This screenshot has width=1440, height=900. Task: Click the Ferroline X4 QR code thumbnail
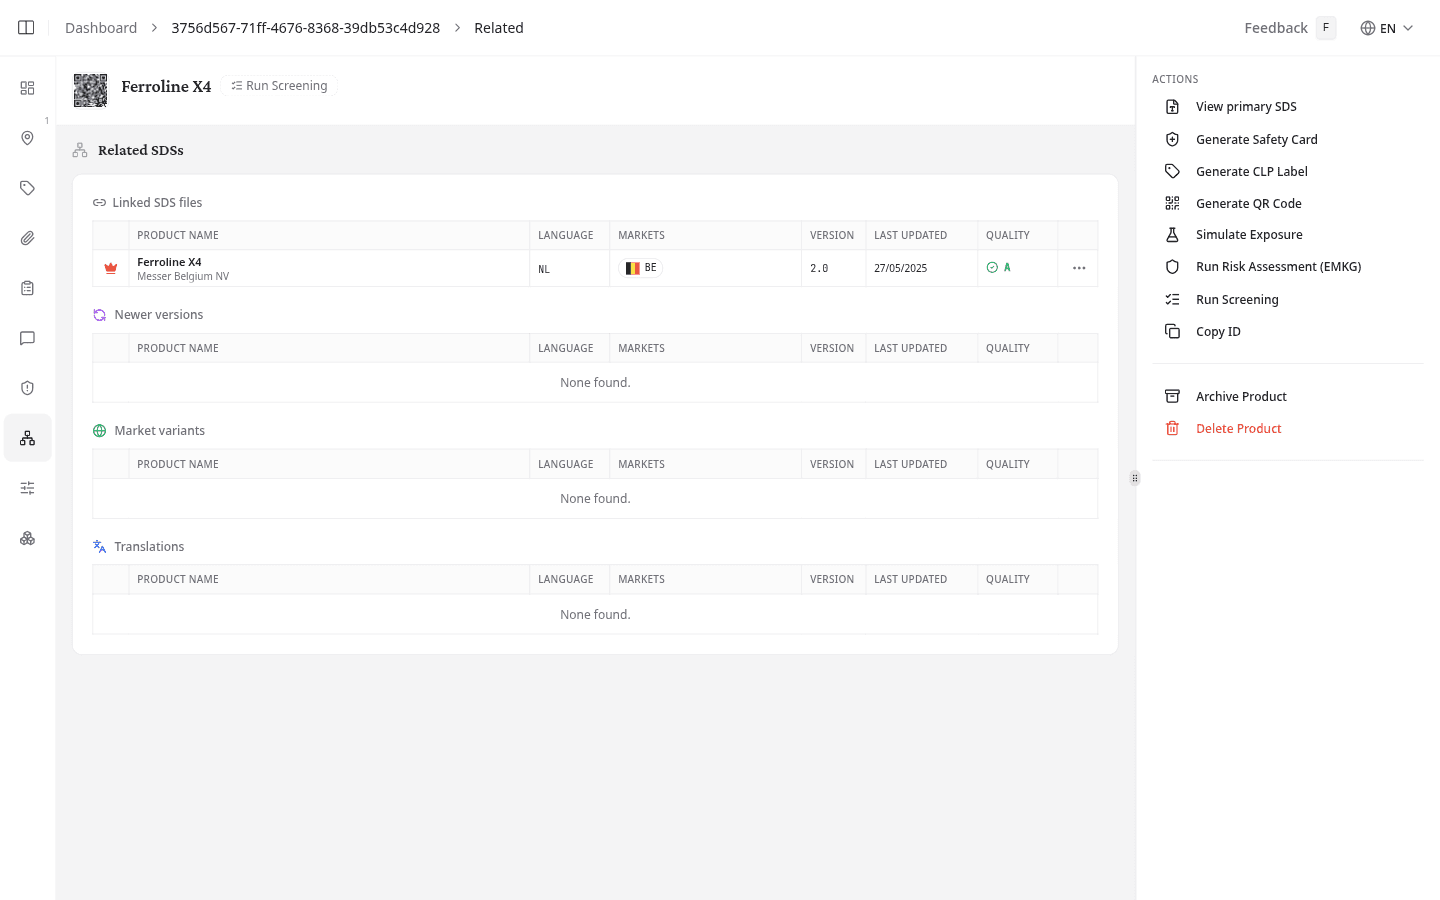[90, 90]
